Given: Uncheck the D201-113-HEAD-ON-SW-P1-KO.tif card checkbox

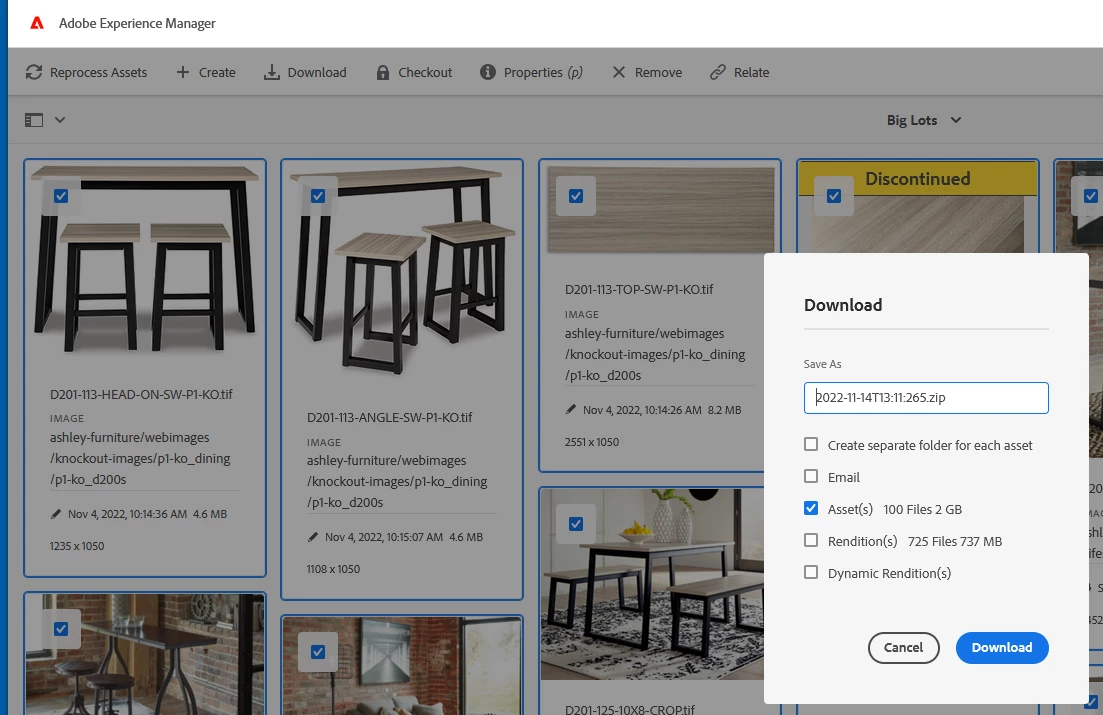Looking at the screenshot, I should (x=61, y=196).
